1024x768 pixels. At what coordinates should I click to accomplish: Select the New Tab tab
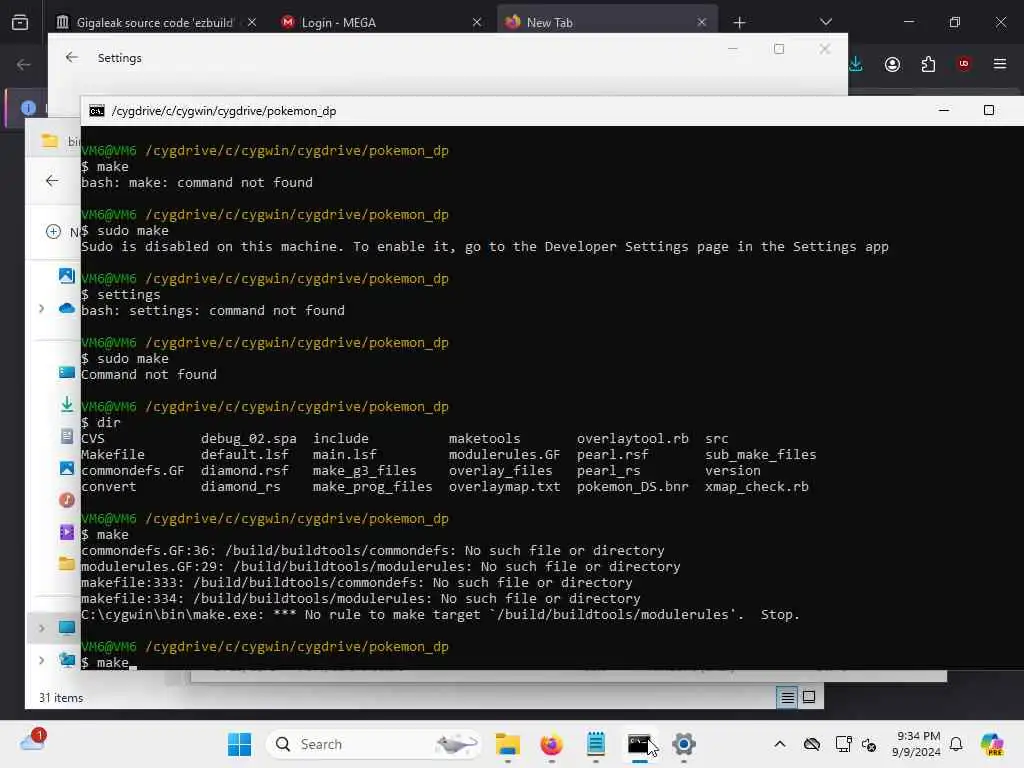pyautogui.click(x=607, y=23)
